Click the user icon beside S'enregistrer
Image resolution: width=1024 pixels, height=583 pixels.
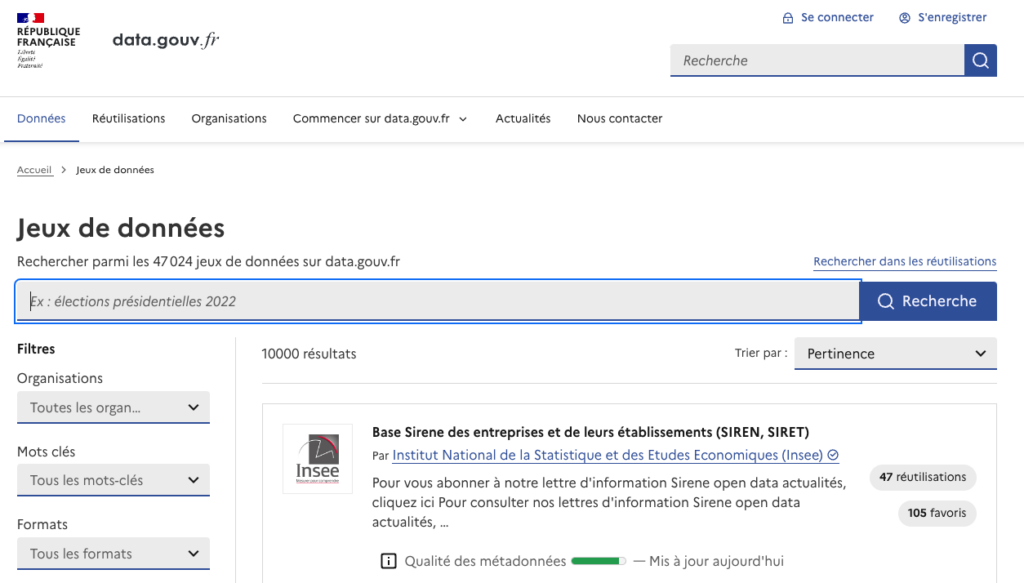904,17
